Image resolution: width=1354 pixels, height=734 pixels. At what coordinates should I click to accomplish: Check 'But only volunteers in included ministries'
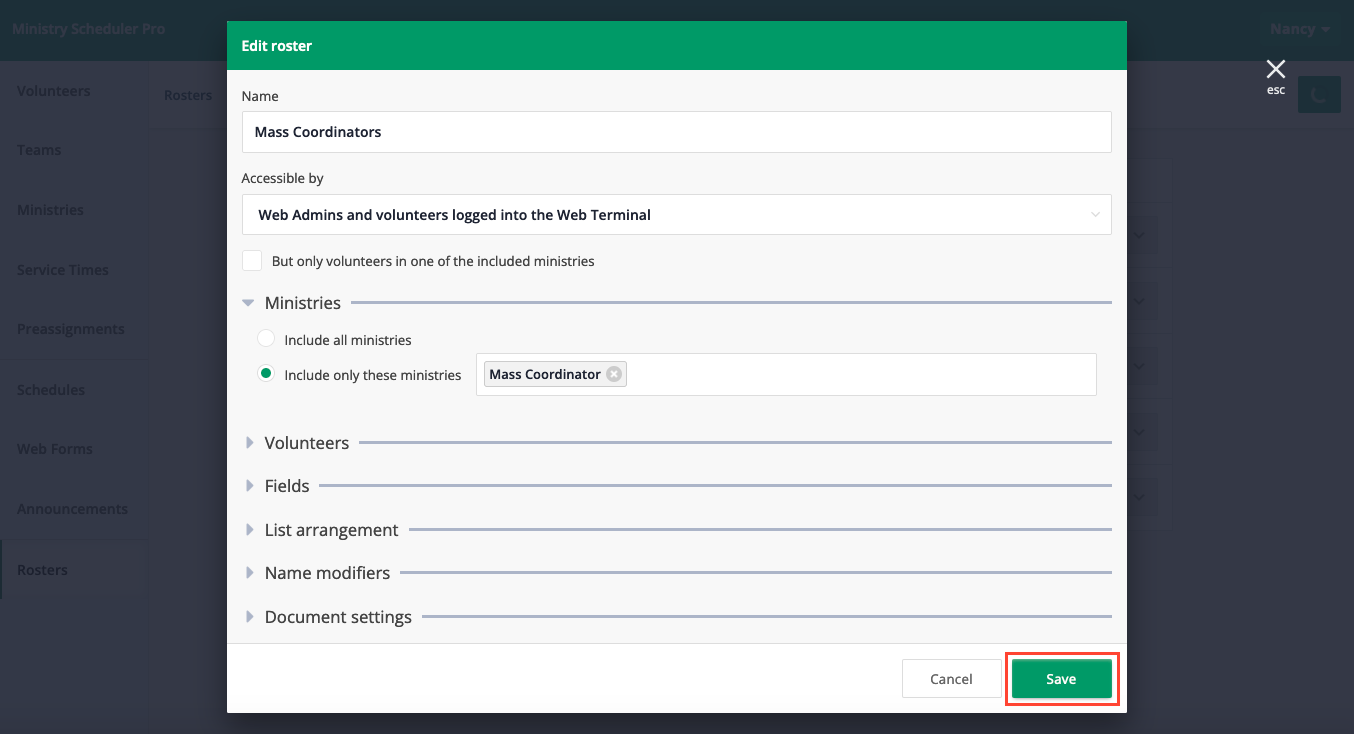click(252, 261)
